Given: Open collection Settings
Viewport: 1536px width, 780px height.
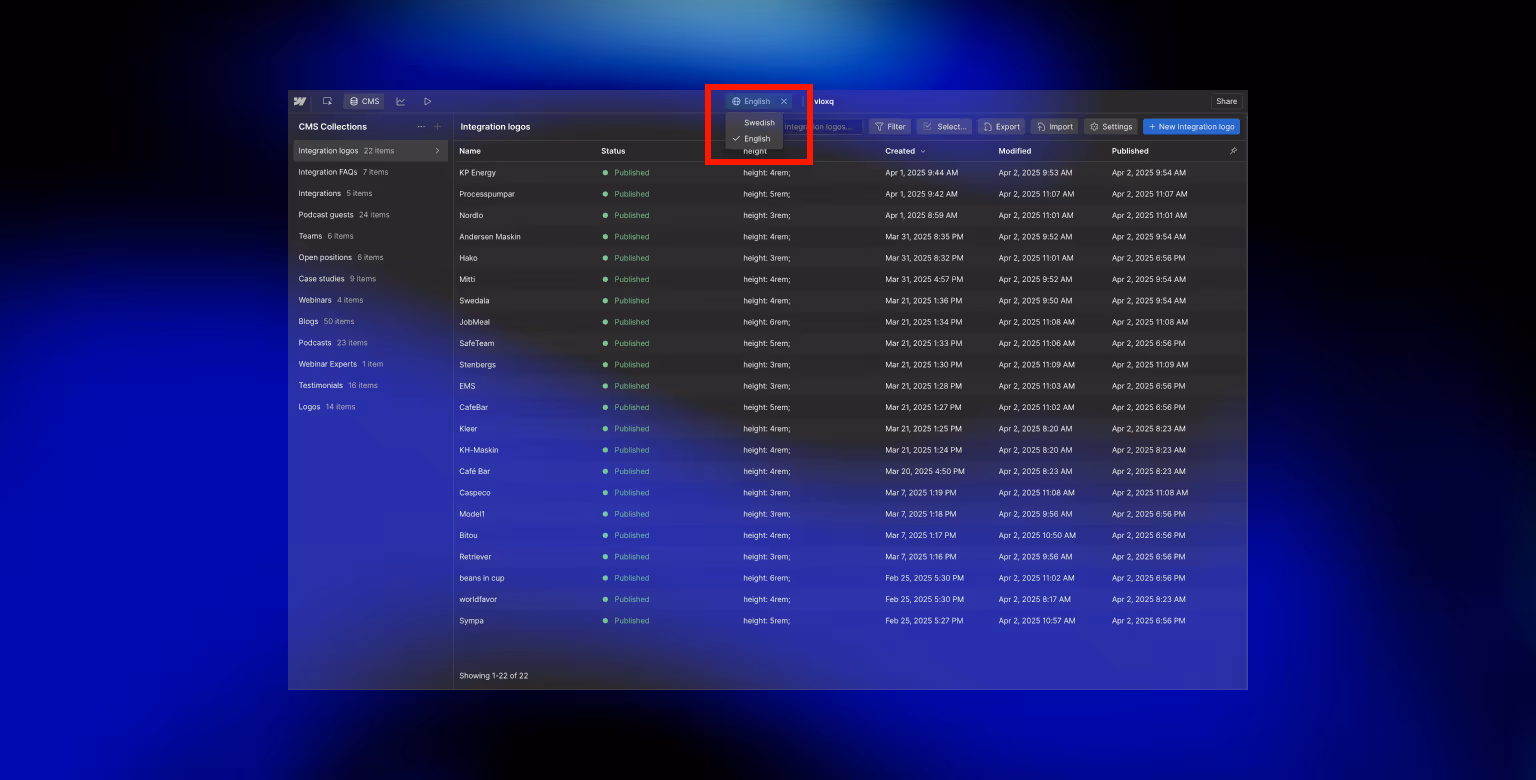Looking at the screenshot, I should 1111,127.
